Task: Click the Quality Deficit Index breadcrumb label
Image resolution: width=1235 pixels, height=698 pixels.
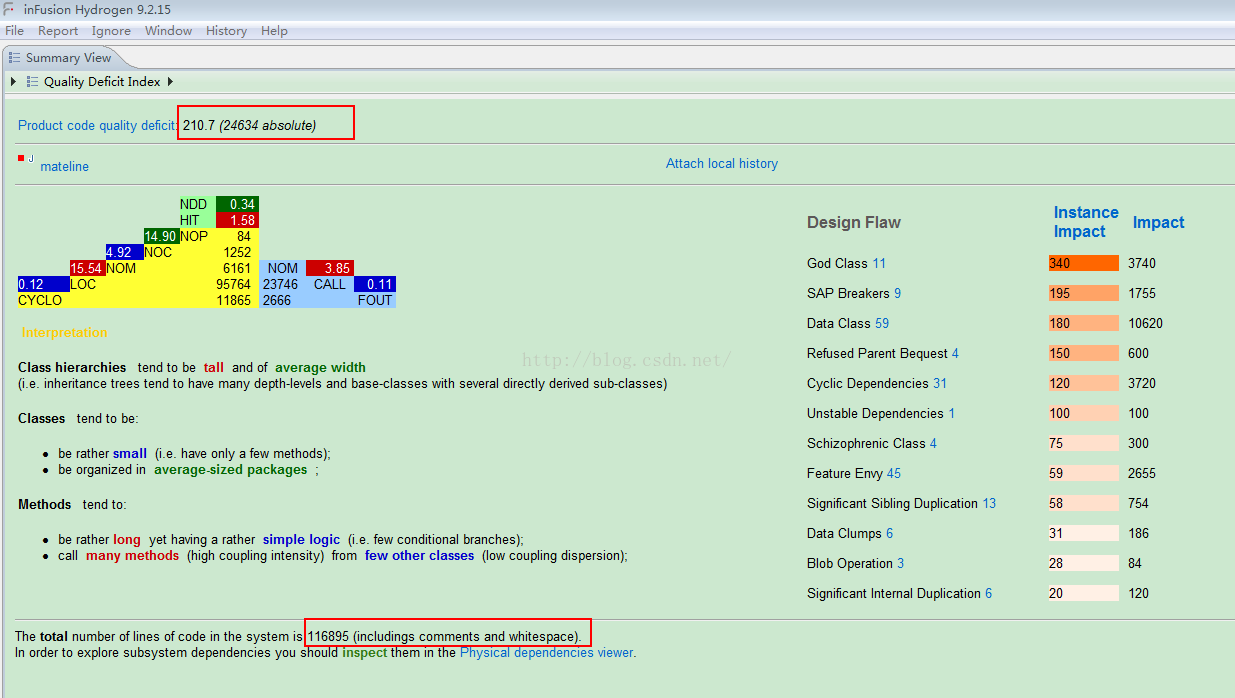Action: point(102,82)
